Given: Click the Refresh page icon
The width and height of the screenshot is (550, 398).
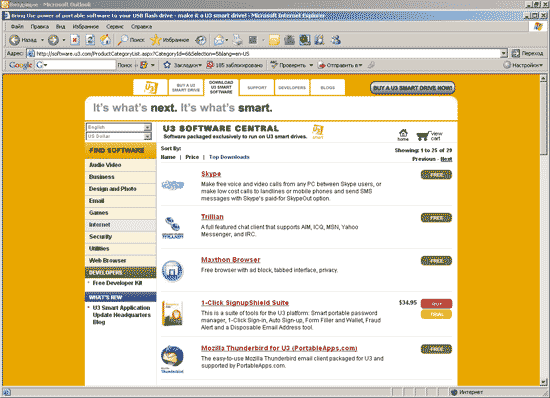Looking at the screenshot, I should (90, 40).
